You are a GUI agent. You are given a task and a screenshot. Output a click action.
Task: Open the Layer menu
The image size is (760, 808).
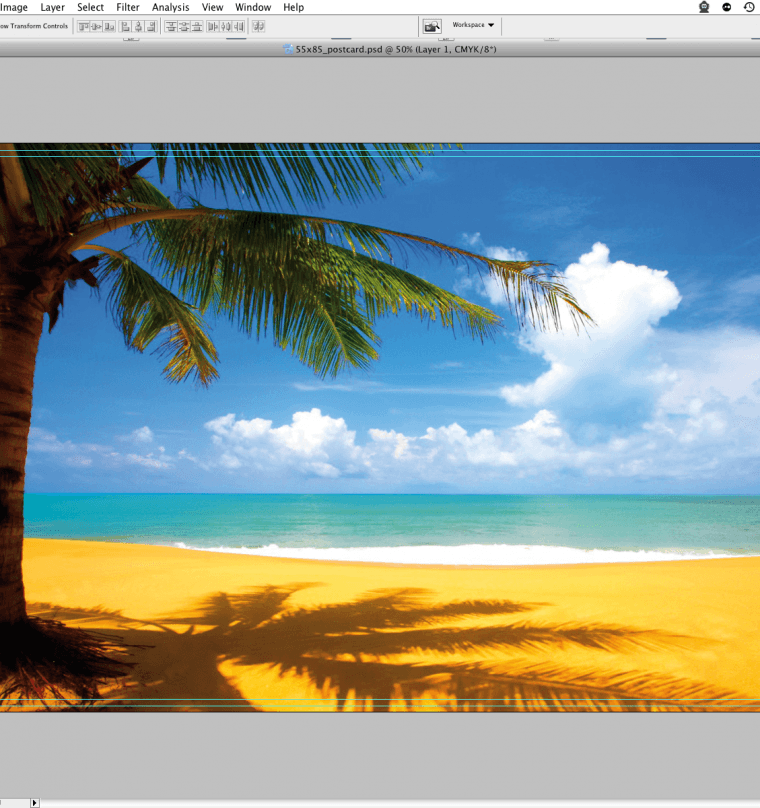click(x=52, y=7)
